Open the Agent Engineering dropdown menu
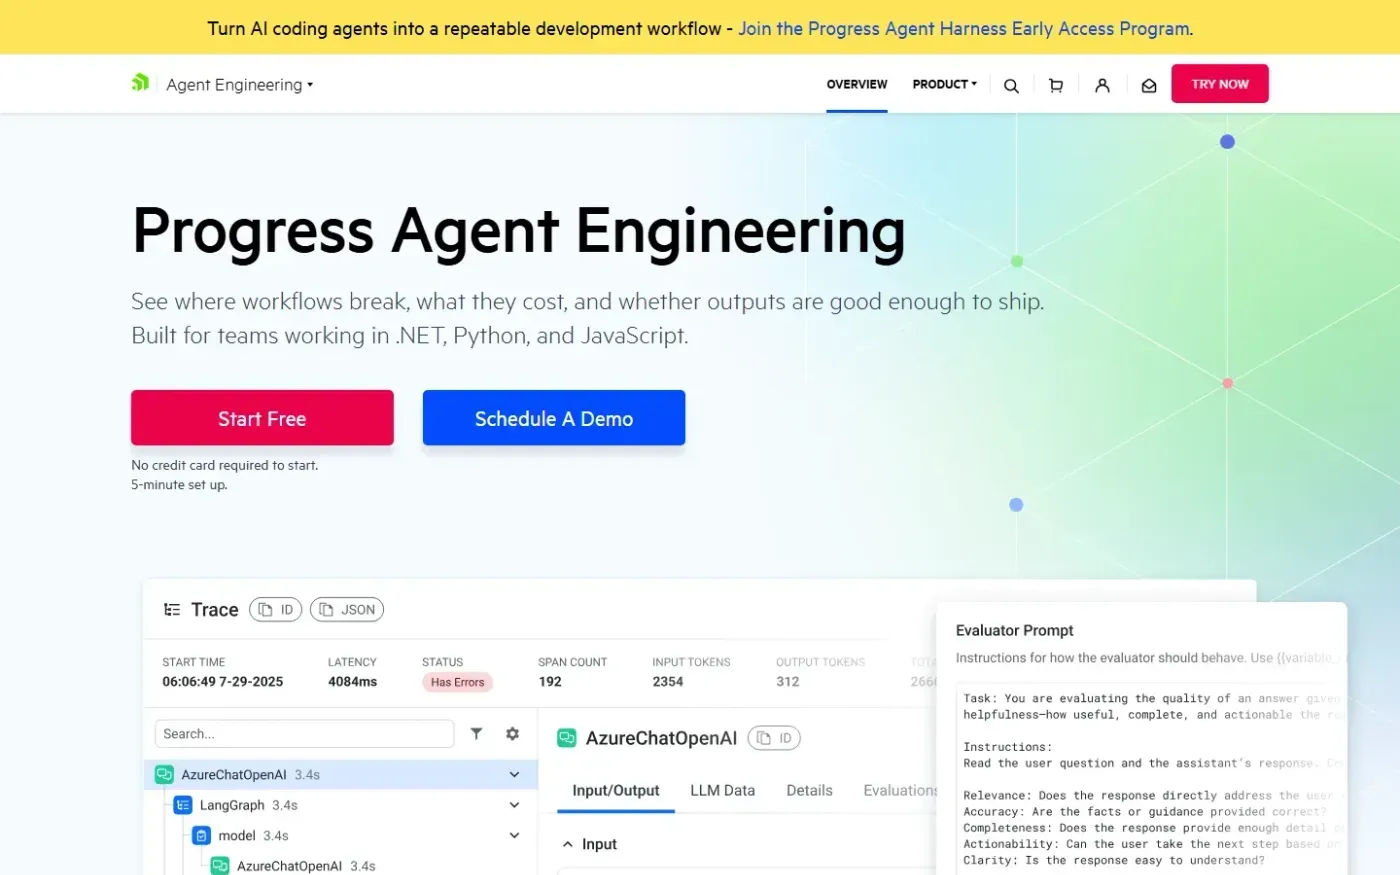The width and height of the screenshot is (1400, 875). coord(240,85)
